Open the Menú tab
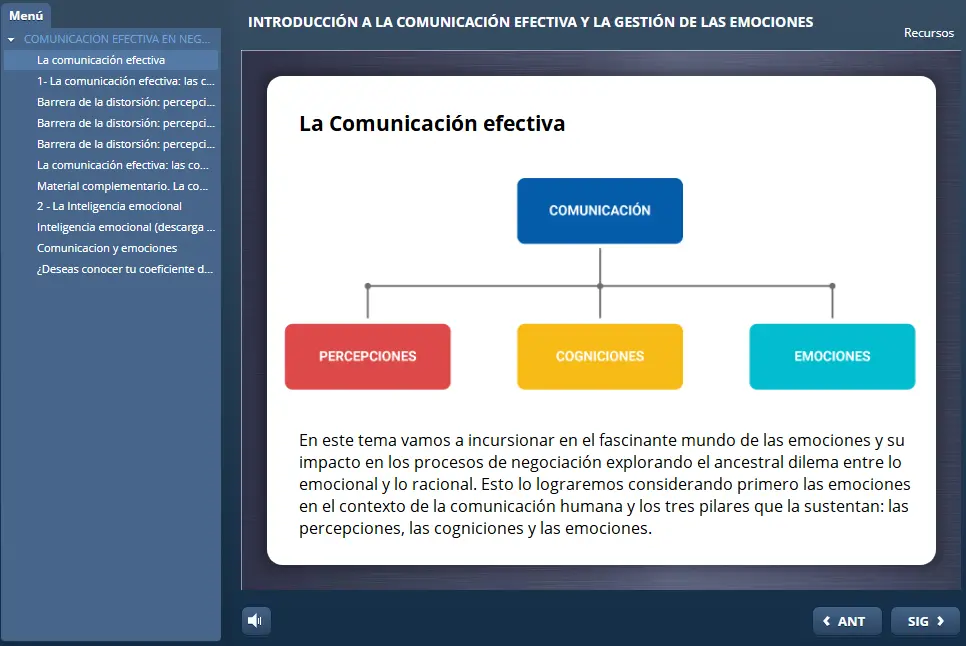This screenshot has width=966, height=646. (x=25, y=15)
